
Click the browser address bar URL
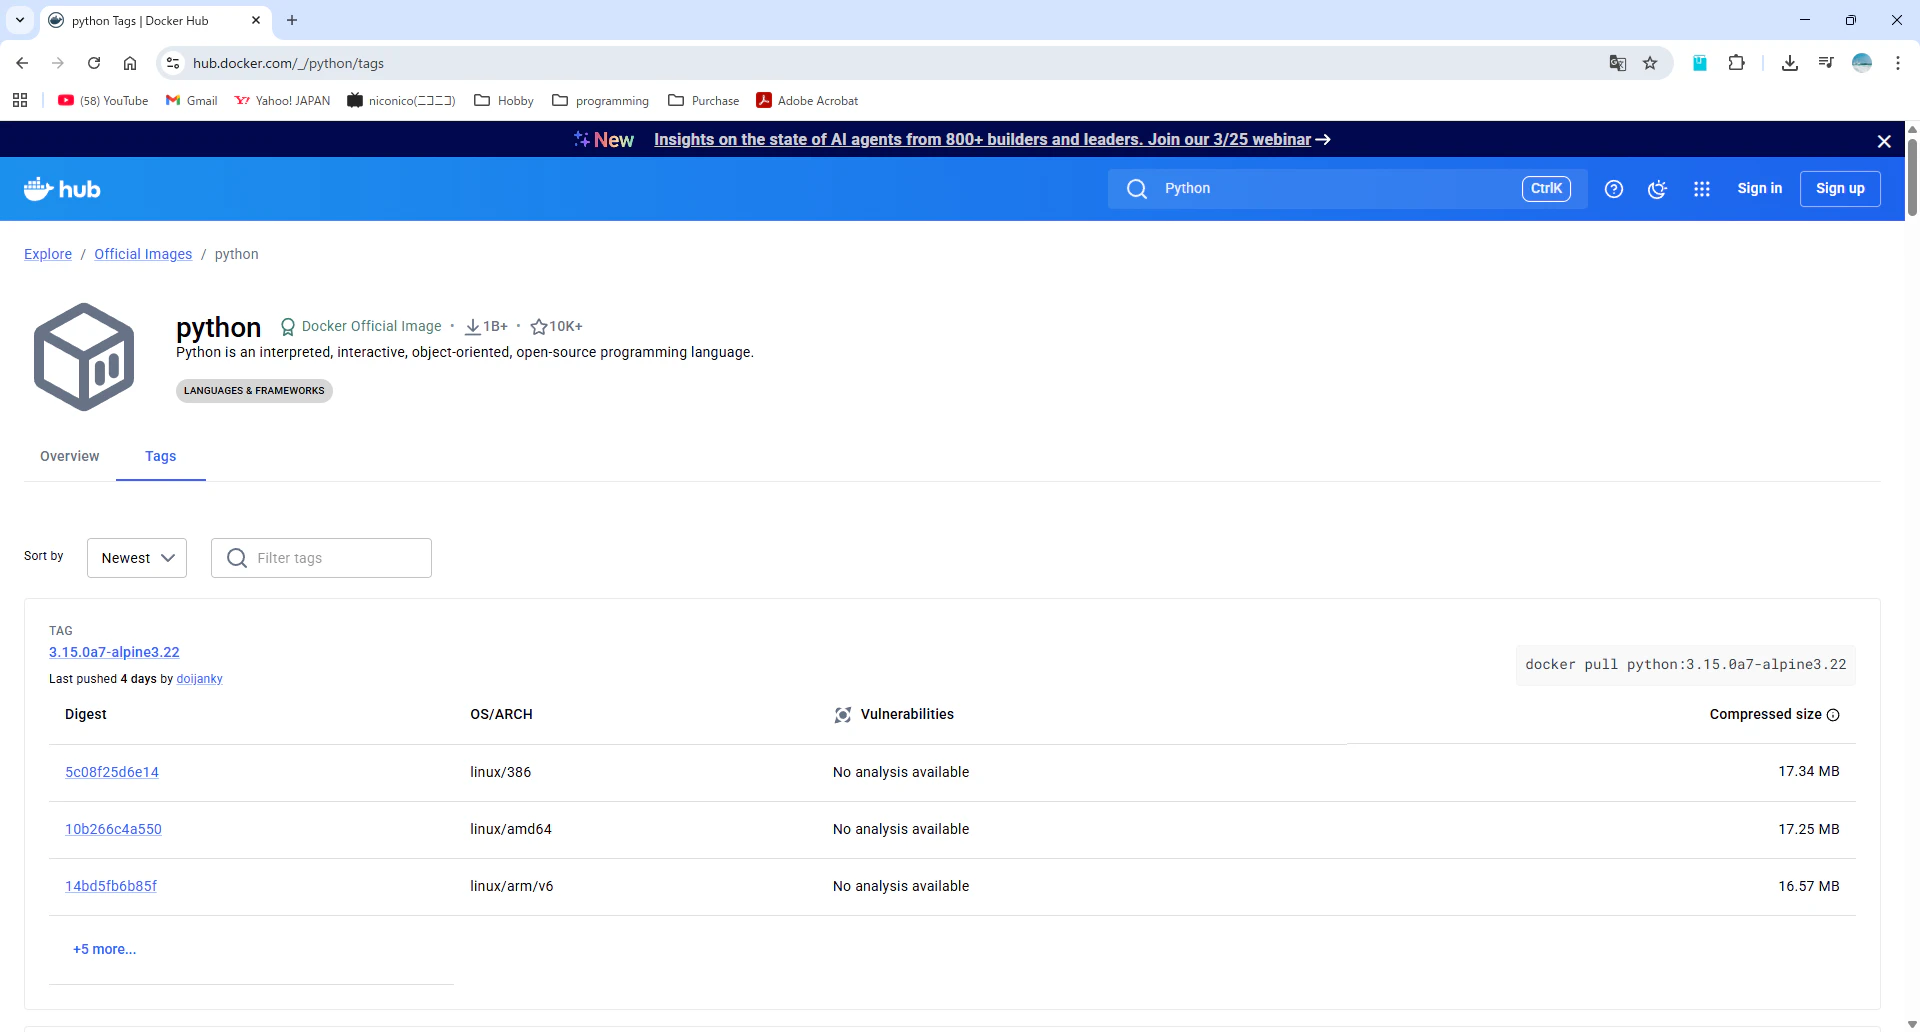[x=288, y=63]
